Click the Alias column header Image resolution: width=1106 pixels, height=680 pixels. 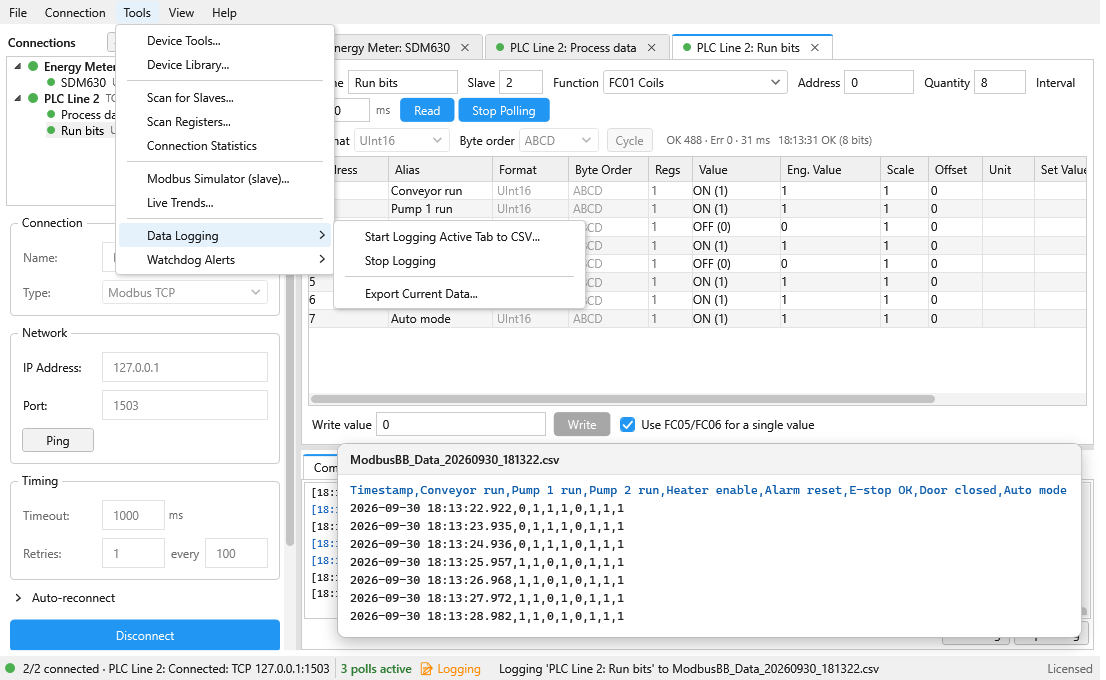(x=440, y=170)
